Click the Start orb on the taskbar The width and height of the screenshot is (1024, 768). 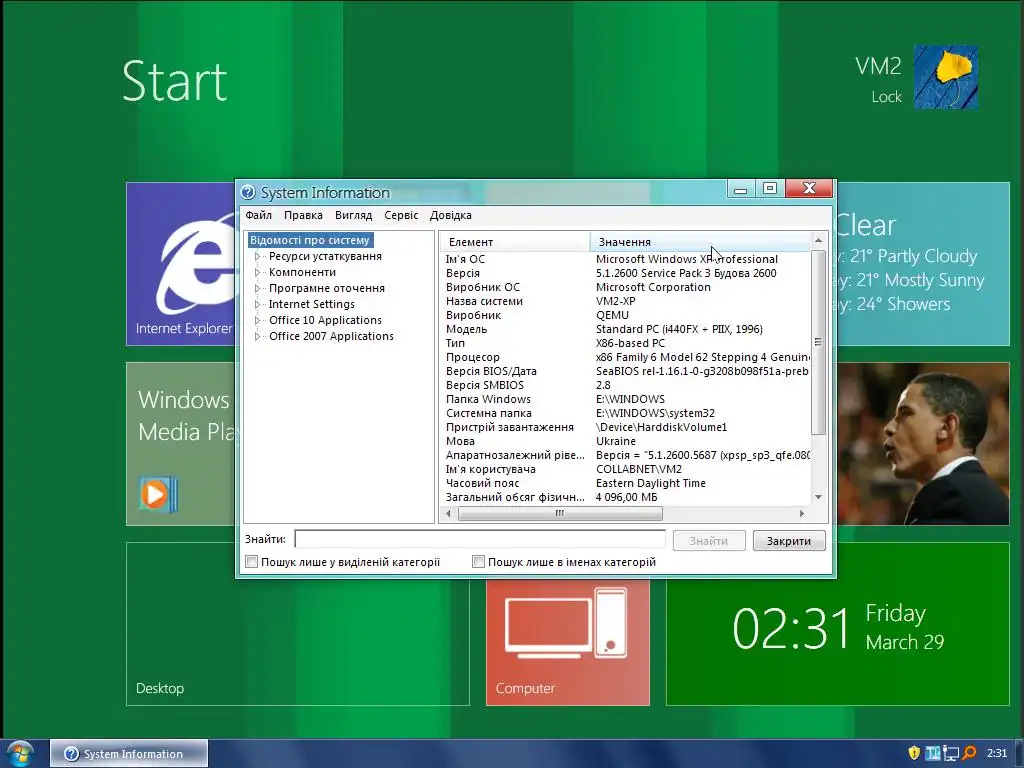pyautogui.click(x=20, y=753)
